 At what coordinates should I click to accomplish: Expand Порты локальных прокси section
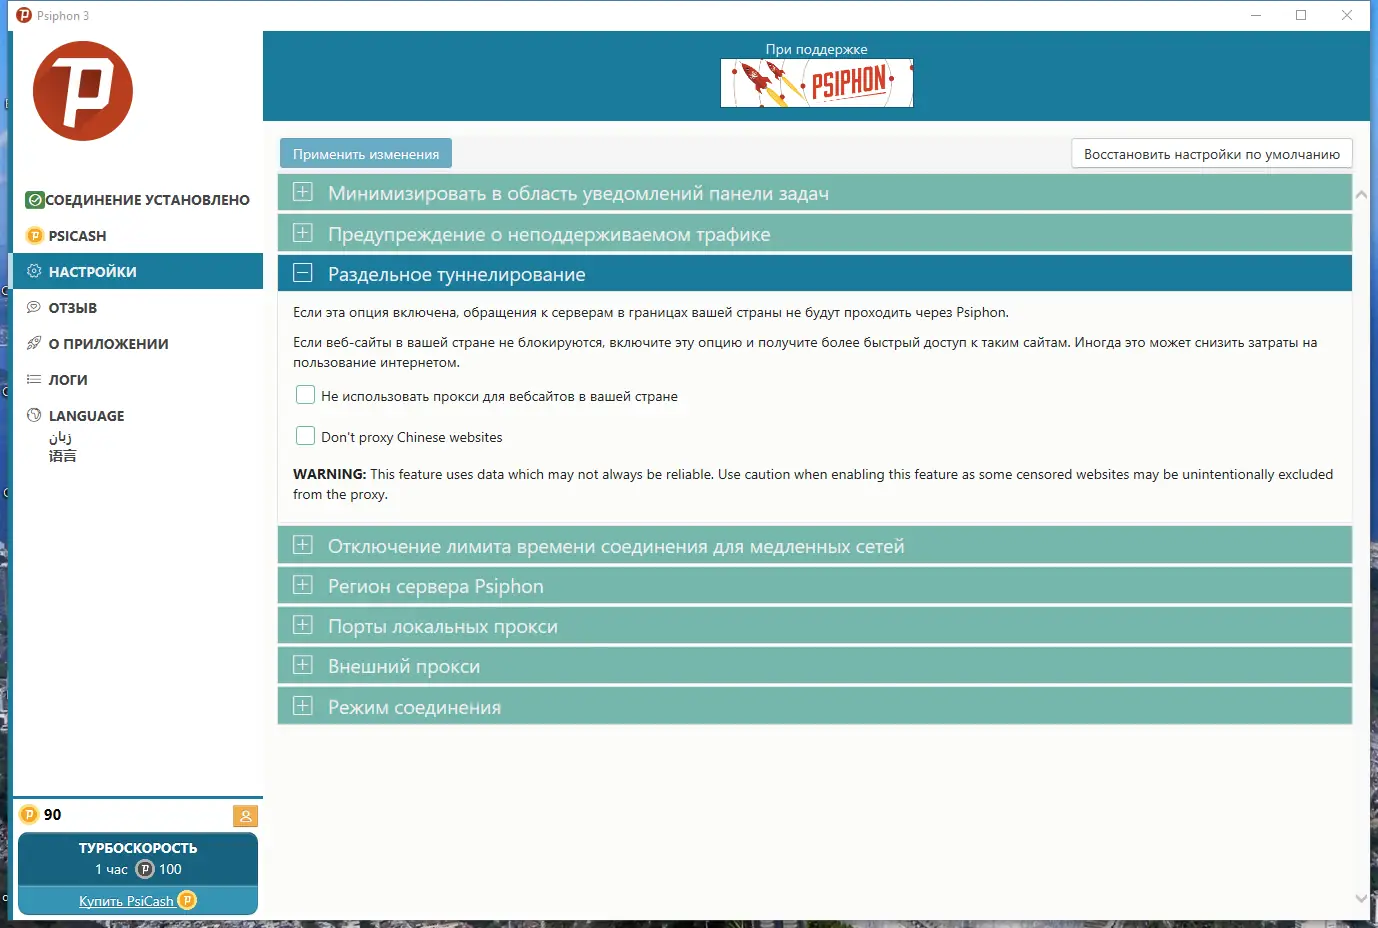(814, 626)
